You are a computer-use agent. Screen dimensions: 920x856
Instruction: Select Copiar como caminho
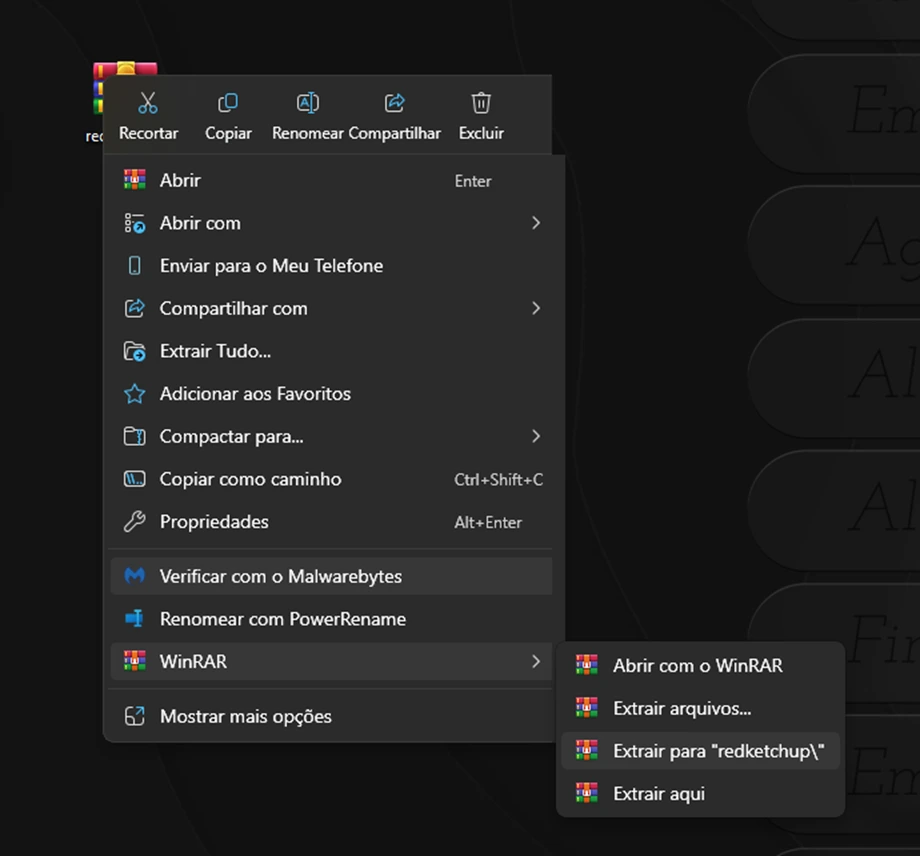pyautogui.click(x=250, y=479)
